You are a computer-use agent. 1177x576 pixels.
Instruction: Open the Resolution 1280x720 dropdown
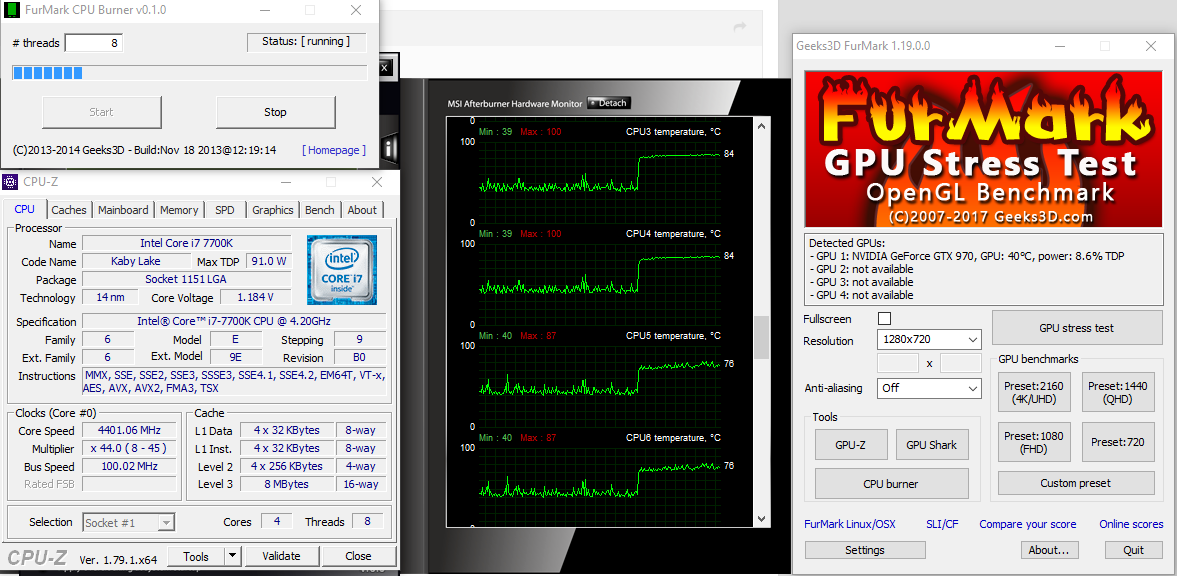pos(929,339)
